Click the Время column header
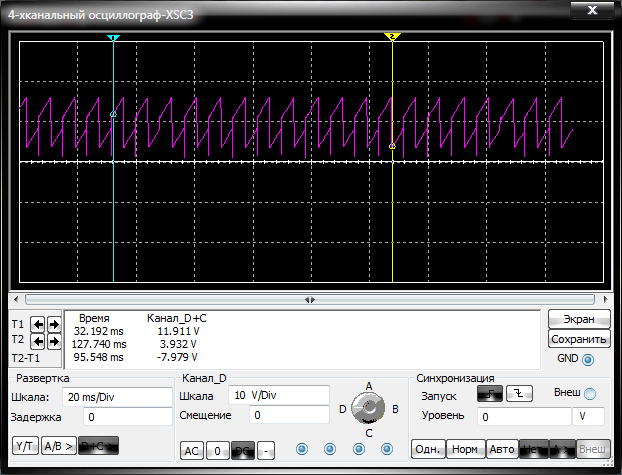Viewport: 622px width, 475px height. tap(94, 318)
